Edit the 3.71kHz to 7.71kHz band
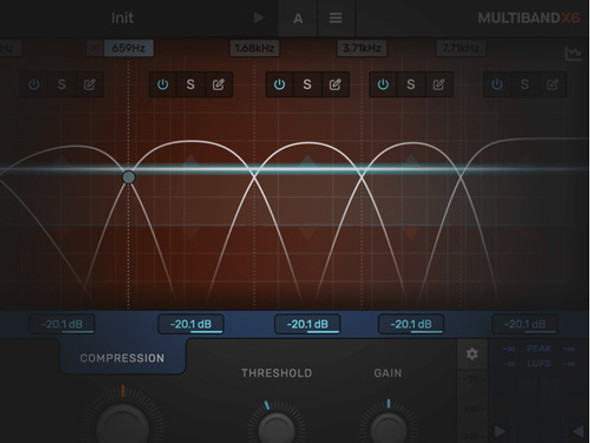This screenshot has height=443, width=590. (439, 84)
